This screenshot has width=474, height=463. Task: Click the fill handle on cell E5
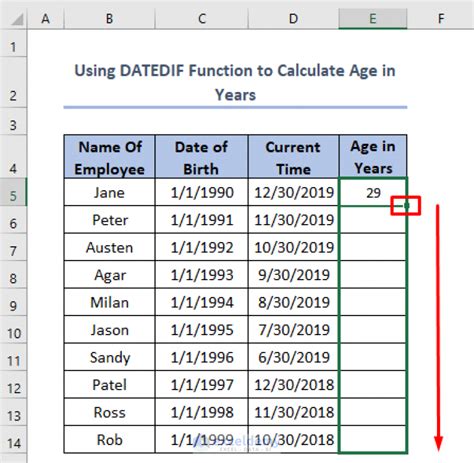pyautogui.click(x=407, y=206)
